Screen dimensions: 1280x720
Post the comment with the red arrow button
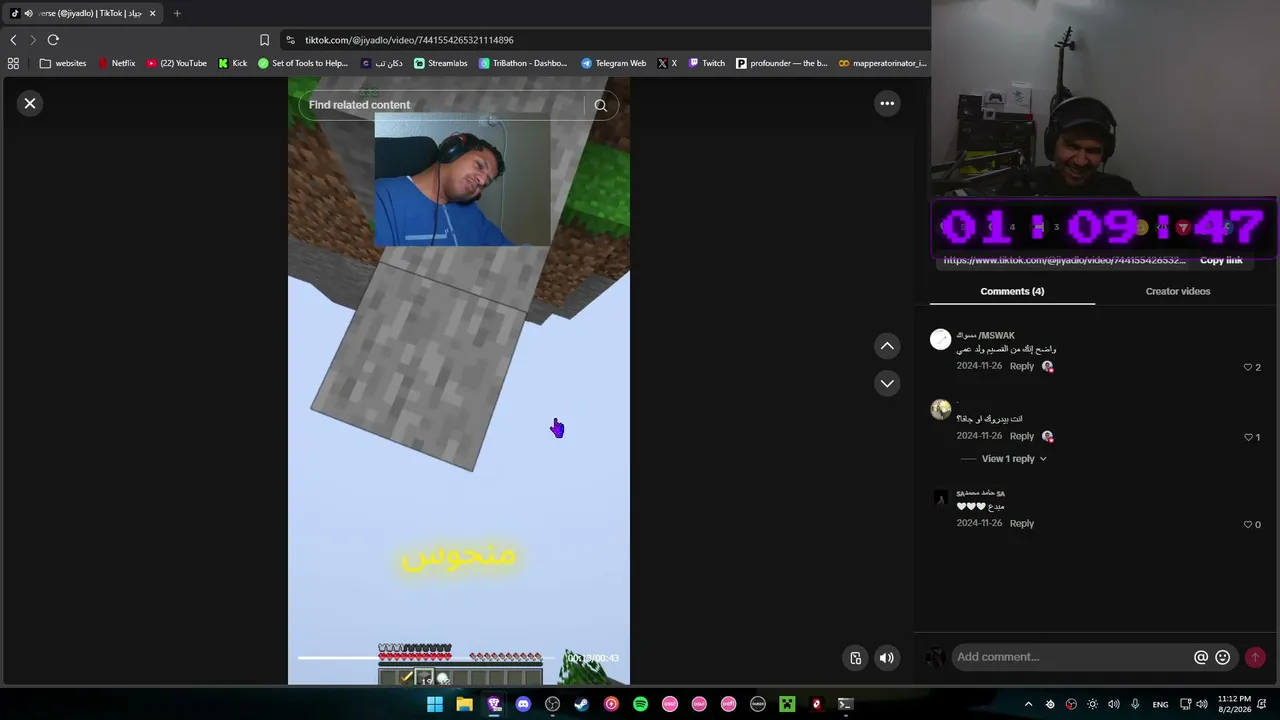1255,657
